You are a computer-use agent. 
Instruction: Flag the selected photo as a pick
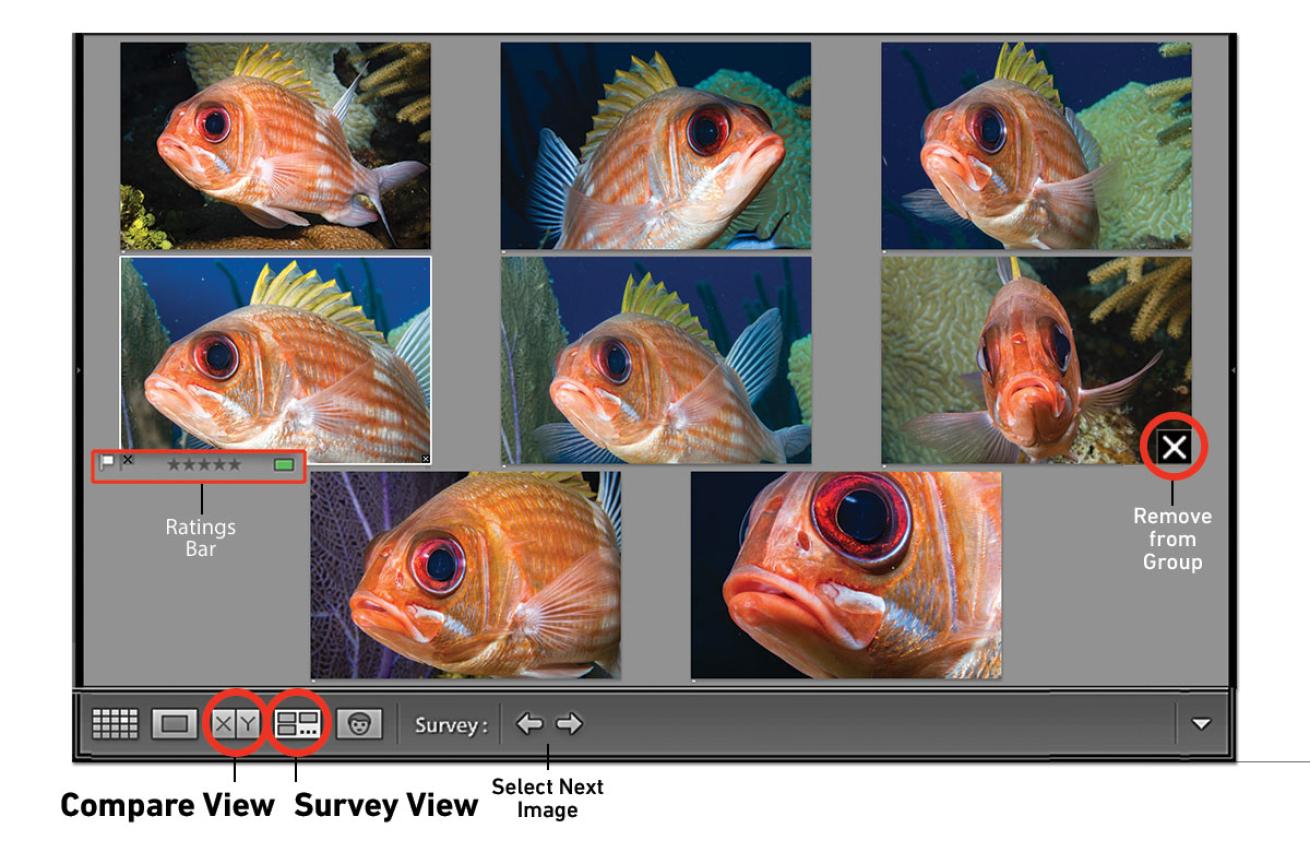pos(105,463)
